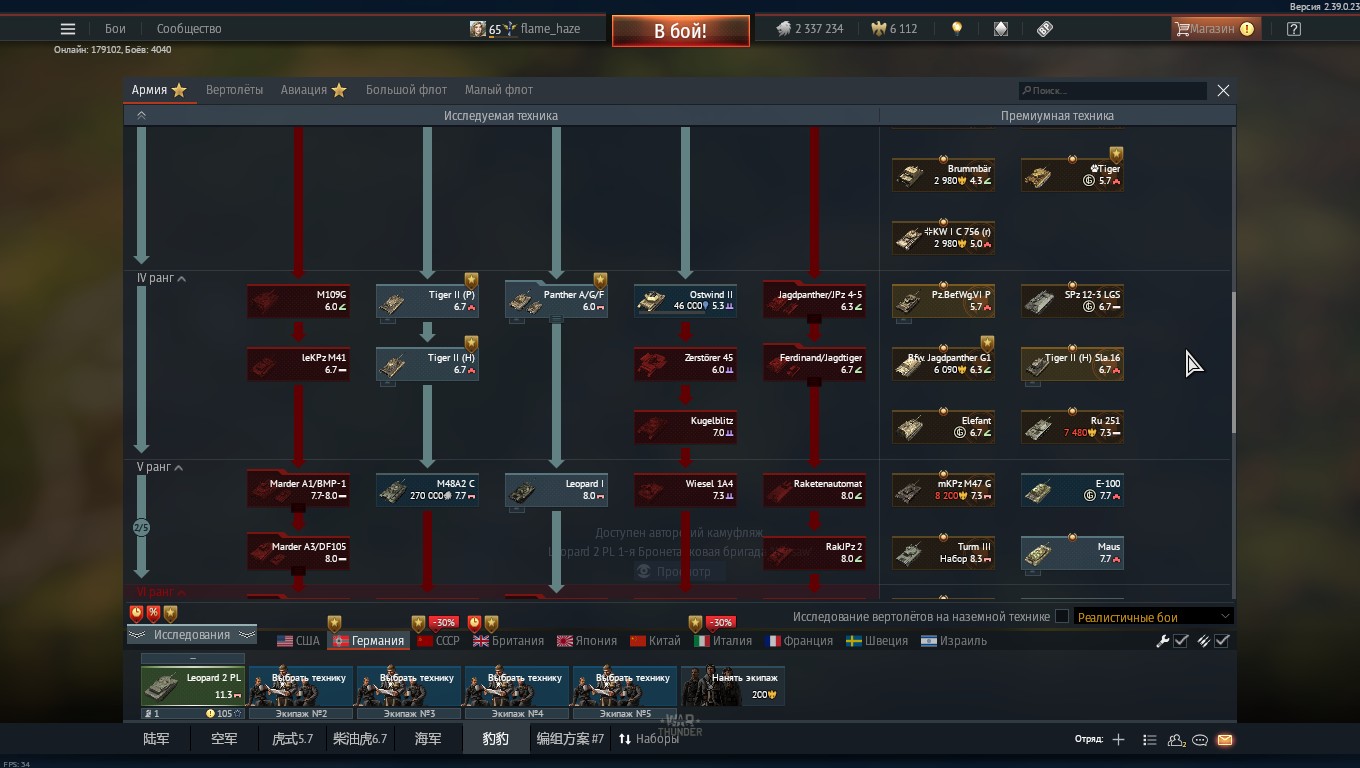Image resolution: width=1360 pixels, height=768 pixels.
Task: Toggle helicopter research on ground vehicles checkbox
Action: tap(1062, 617)
